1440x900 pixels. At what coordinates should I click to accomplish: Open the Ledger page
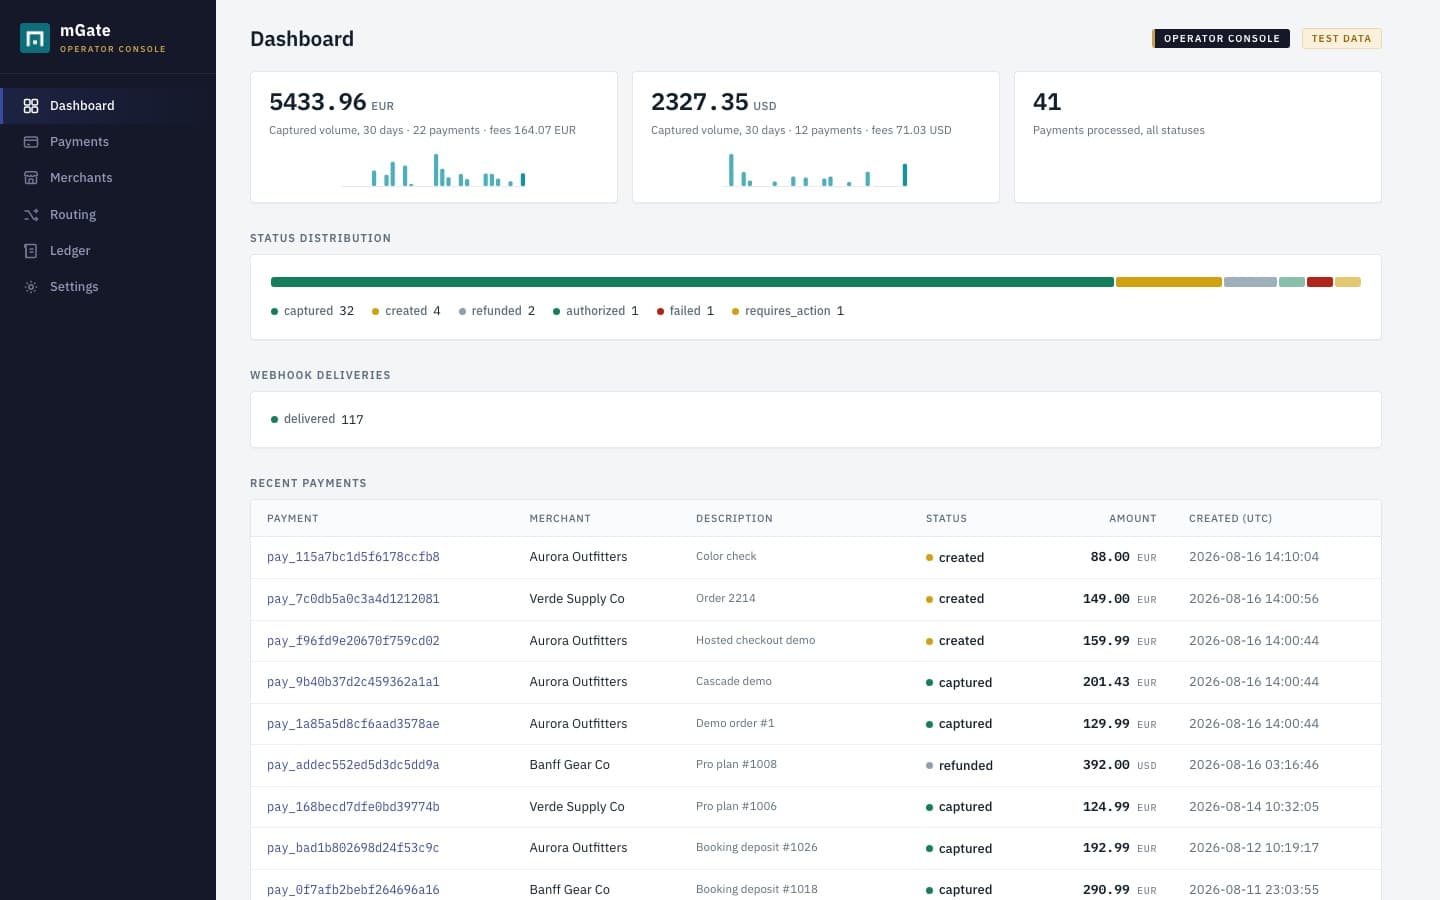coord(108,251)
